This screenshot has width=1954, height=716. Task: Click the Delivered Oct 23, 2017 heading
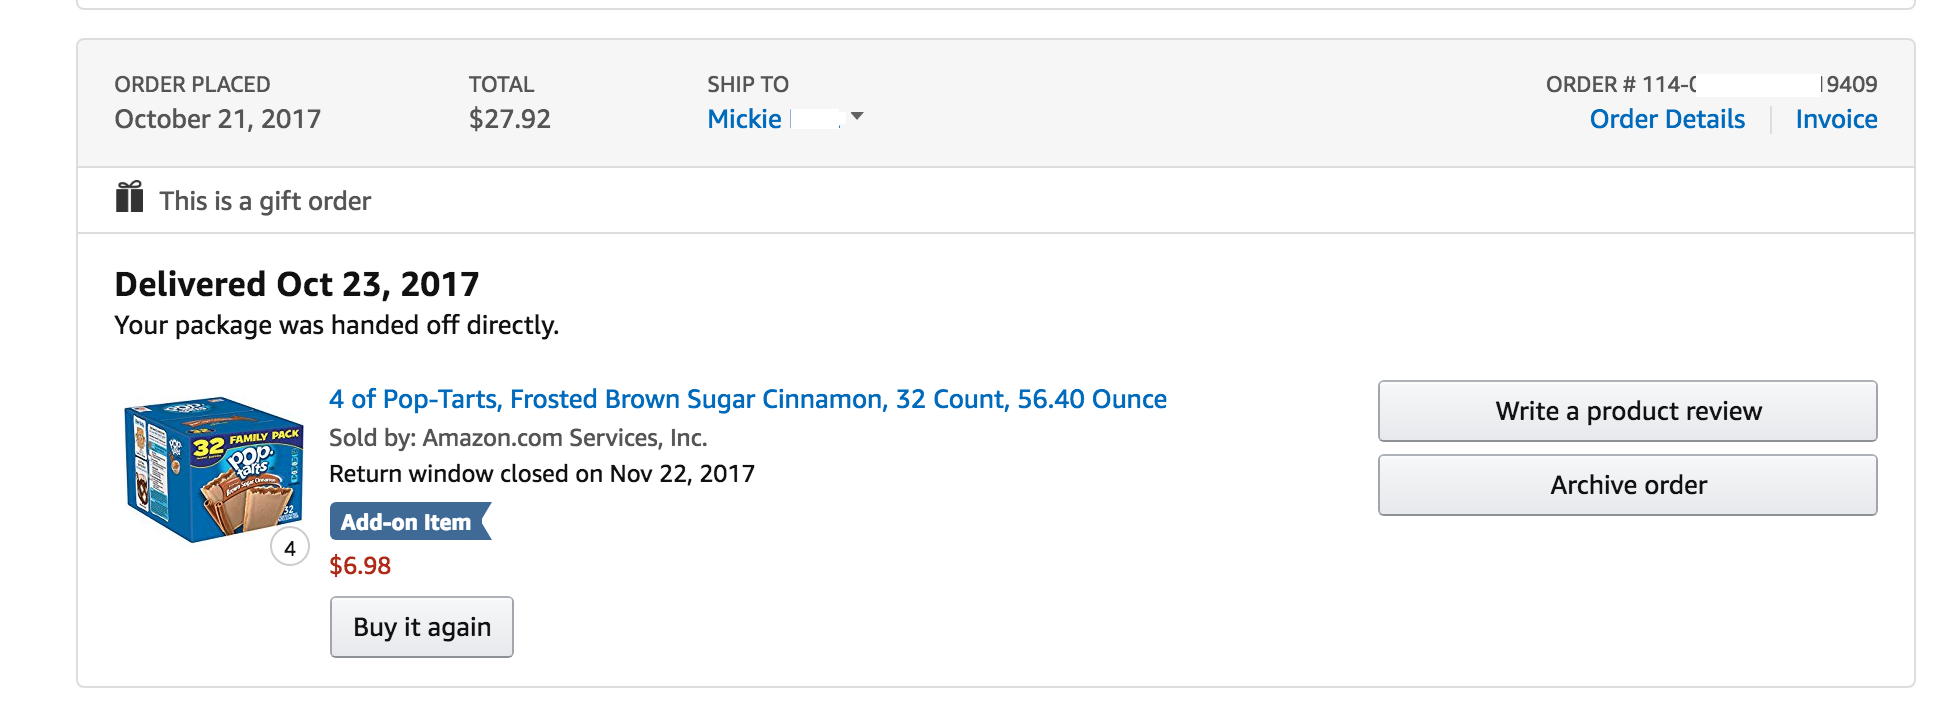point(297,284)
